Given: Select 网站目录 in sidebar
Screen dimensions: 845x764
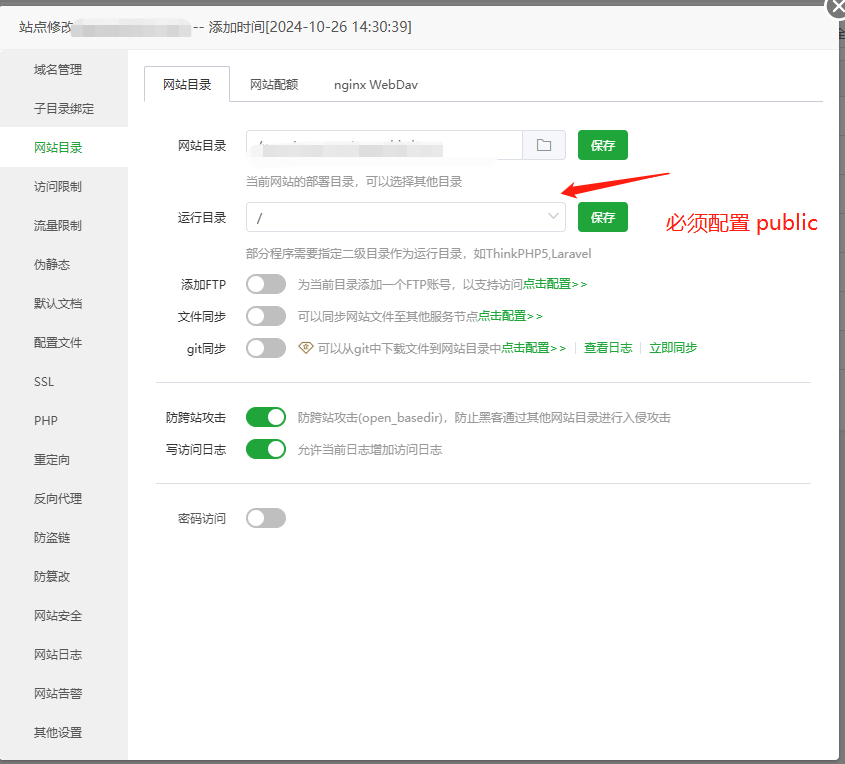Looking at the screenshot, I should click(x=58, y=148).
